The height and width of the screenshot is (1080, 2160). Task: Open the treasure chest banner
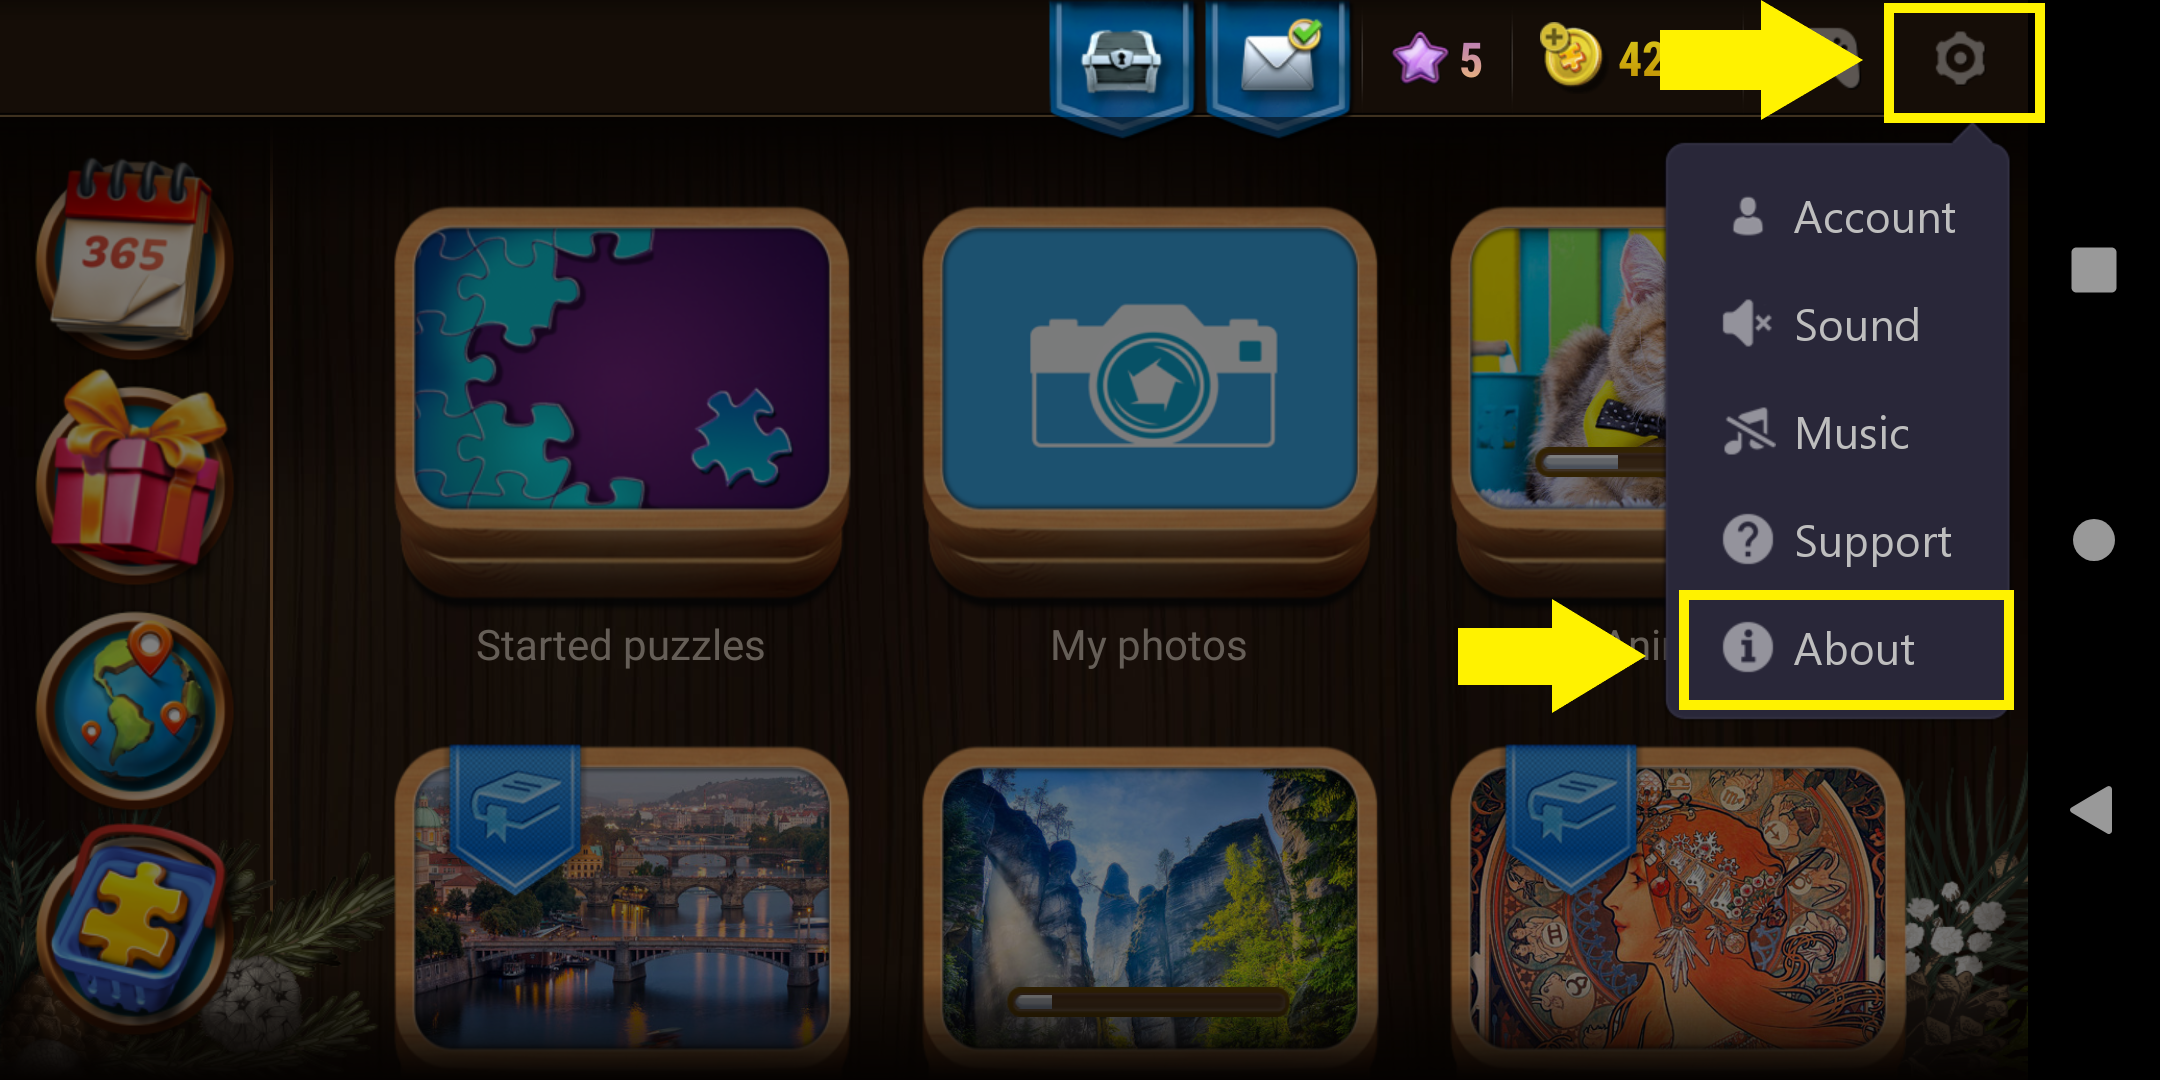tap(1122, 62)
